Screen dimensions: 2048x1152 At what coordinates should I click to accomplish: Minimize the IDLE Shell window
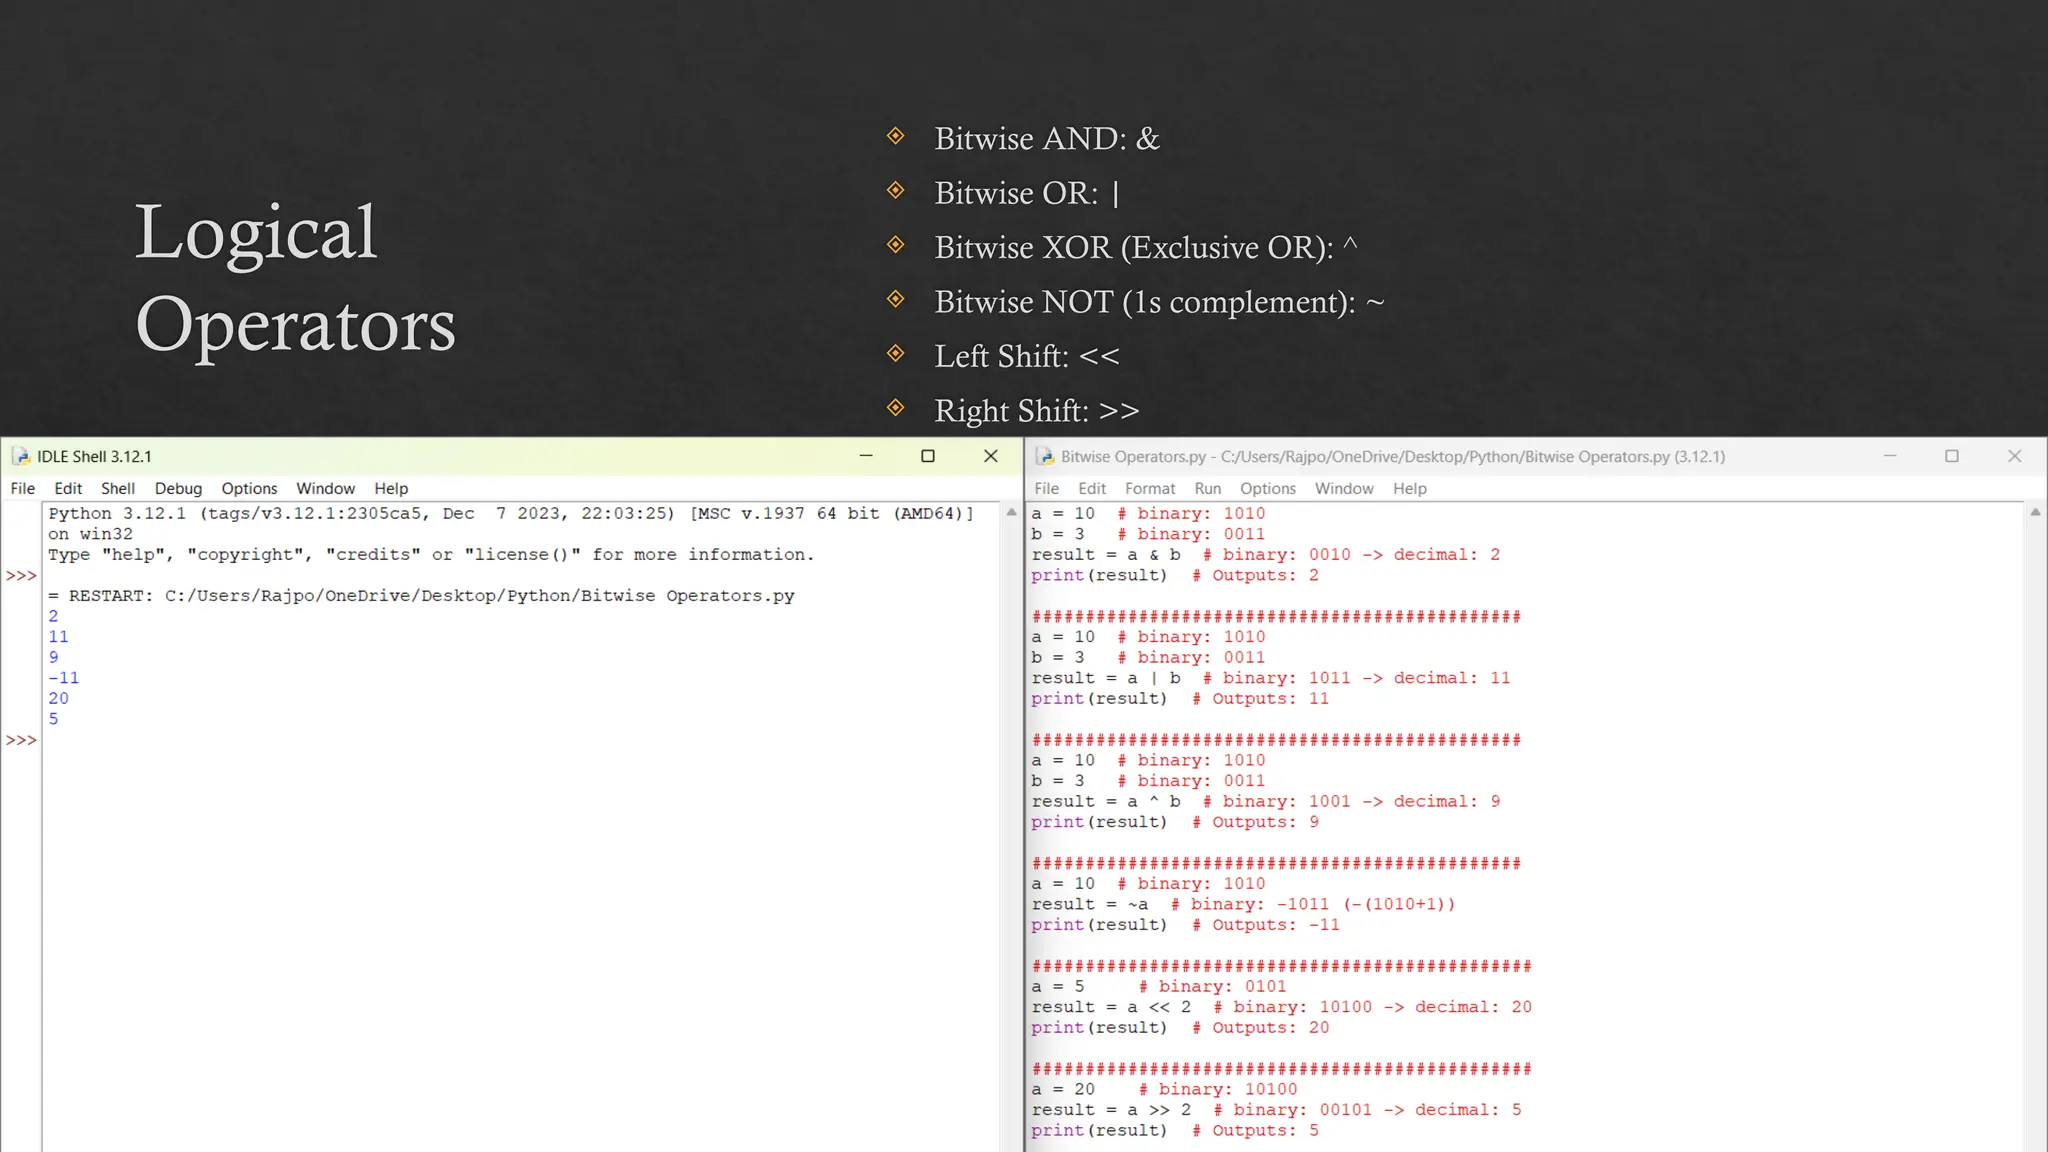click(866, 456)
